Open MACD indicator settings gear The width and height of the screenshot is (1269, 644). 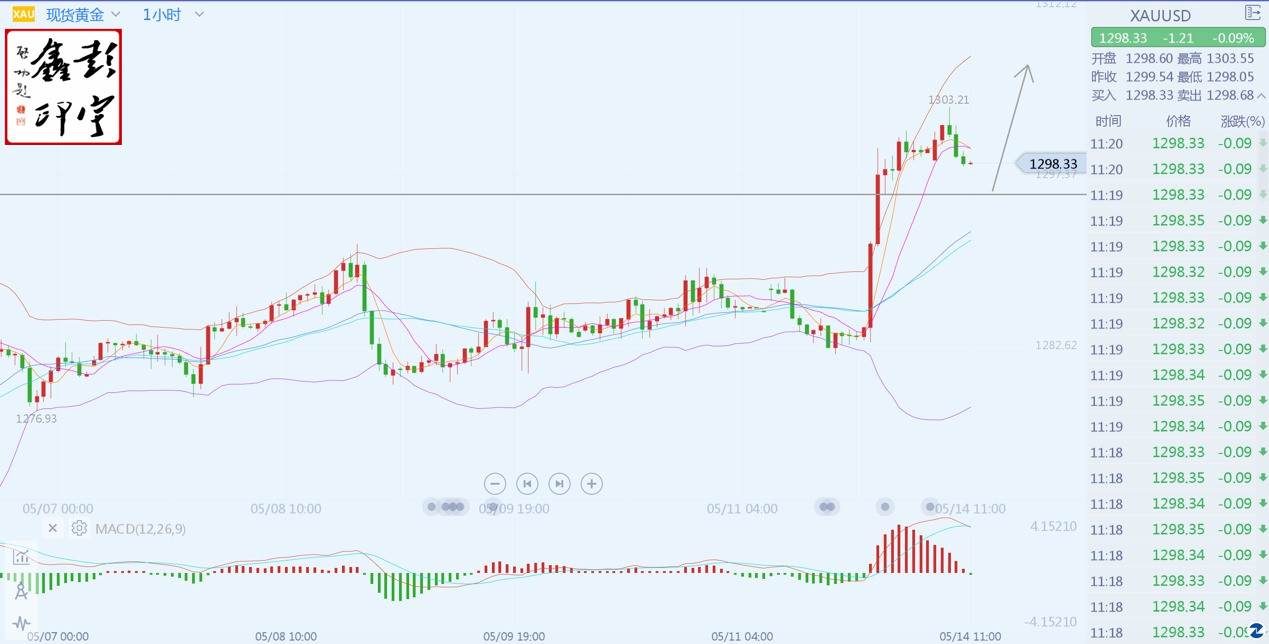[x=79, y=528]
